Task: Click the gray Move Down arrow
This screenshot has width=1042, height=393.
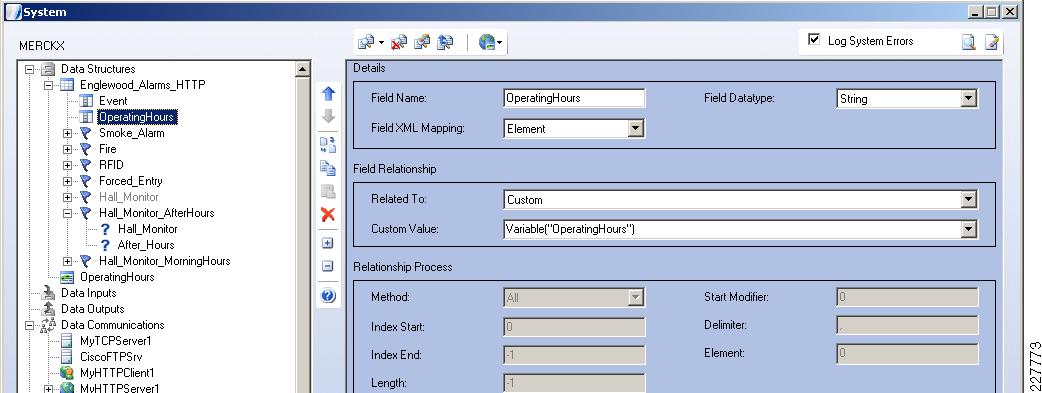Action: (x=328, y=116)
